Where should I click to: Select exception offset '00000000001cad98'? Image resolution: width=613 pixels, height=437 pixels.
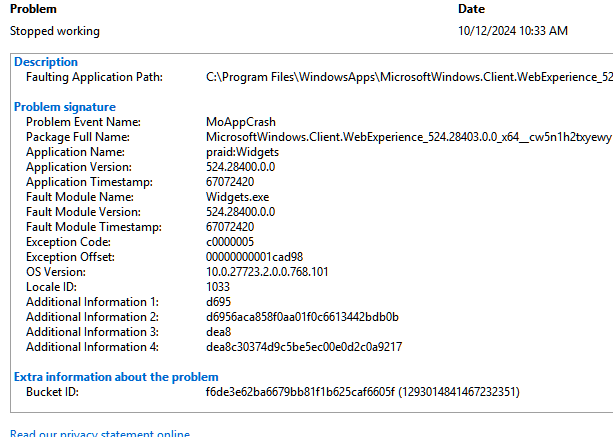(255, 257)
